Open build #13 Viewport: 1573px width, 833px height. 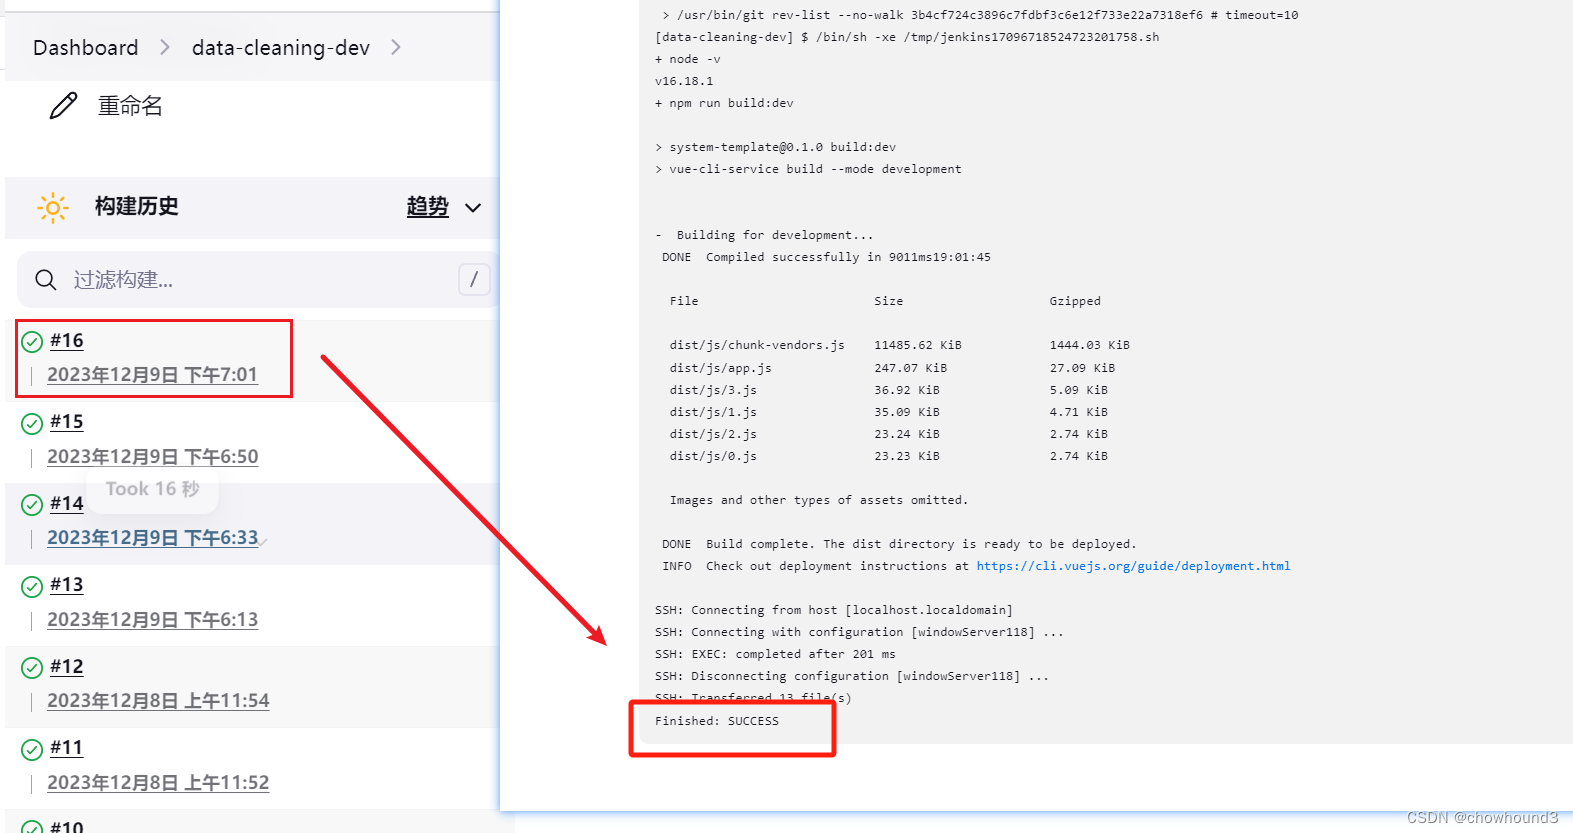click(x=67, y=585)
